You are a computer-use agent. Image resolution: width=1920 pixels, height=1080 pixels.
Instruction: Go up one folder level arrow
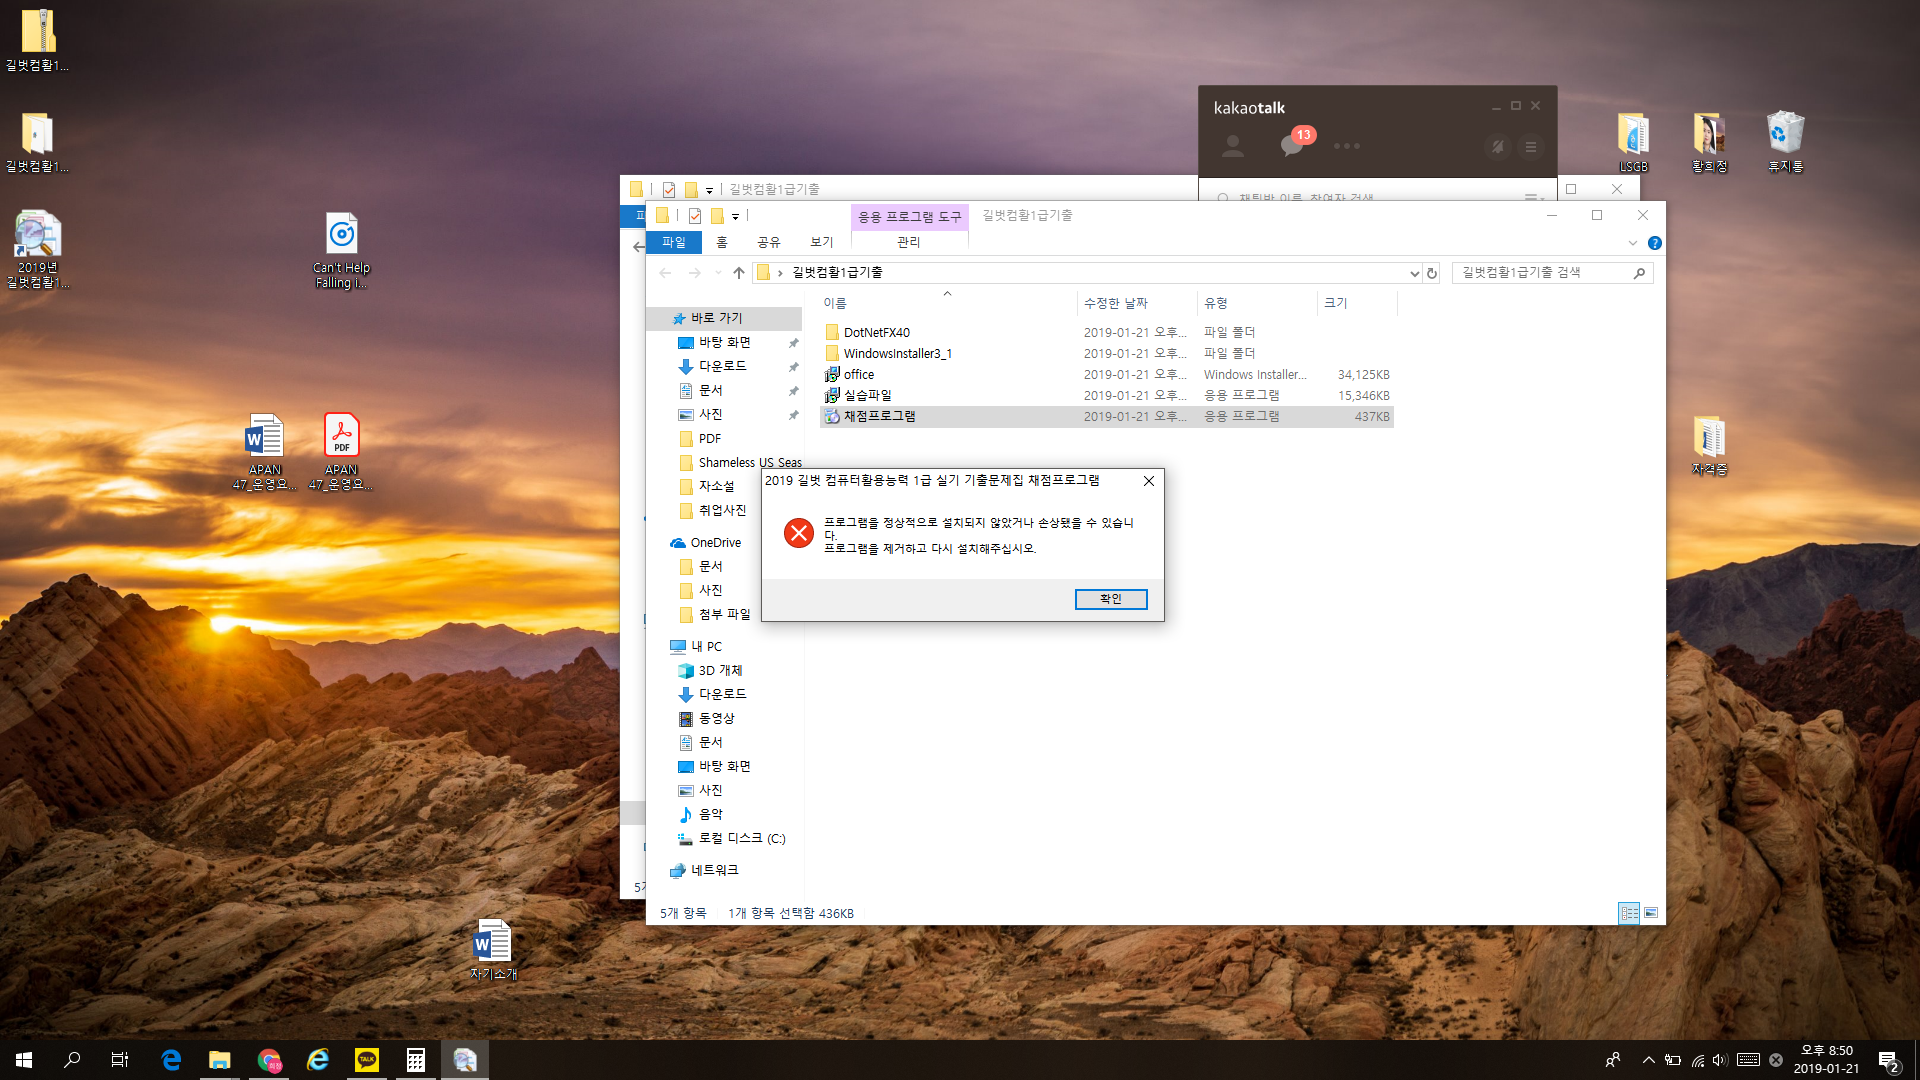point(739,273)
